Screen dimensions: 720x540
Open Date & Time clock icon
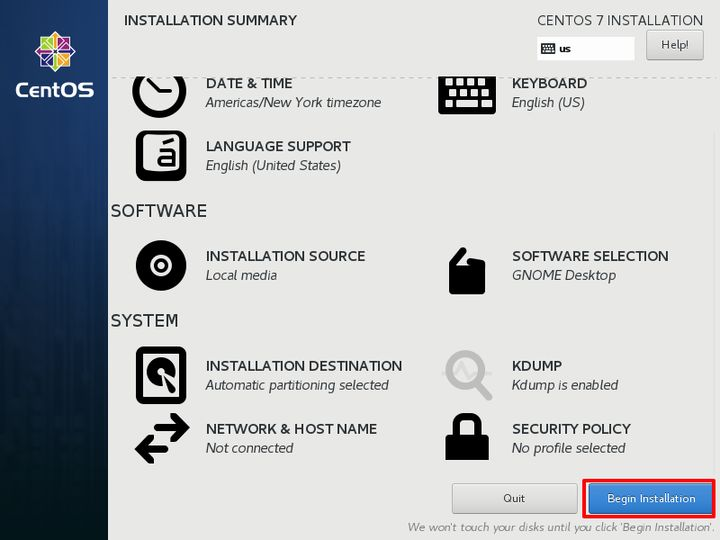[x=159, y=96]
